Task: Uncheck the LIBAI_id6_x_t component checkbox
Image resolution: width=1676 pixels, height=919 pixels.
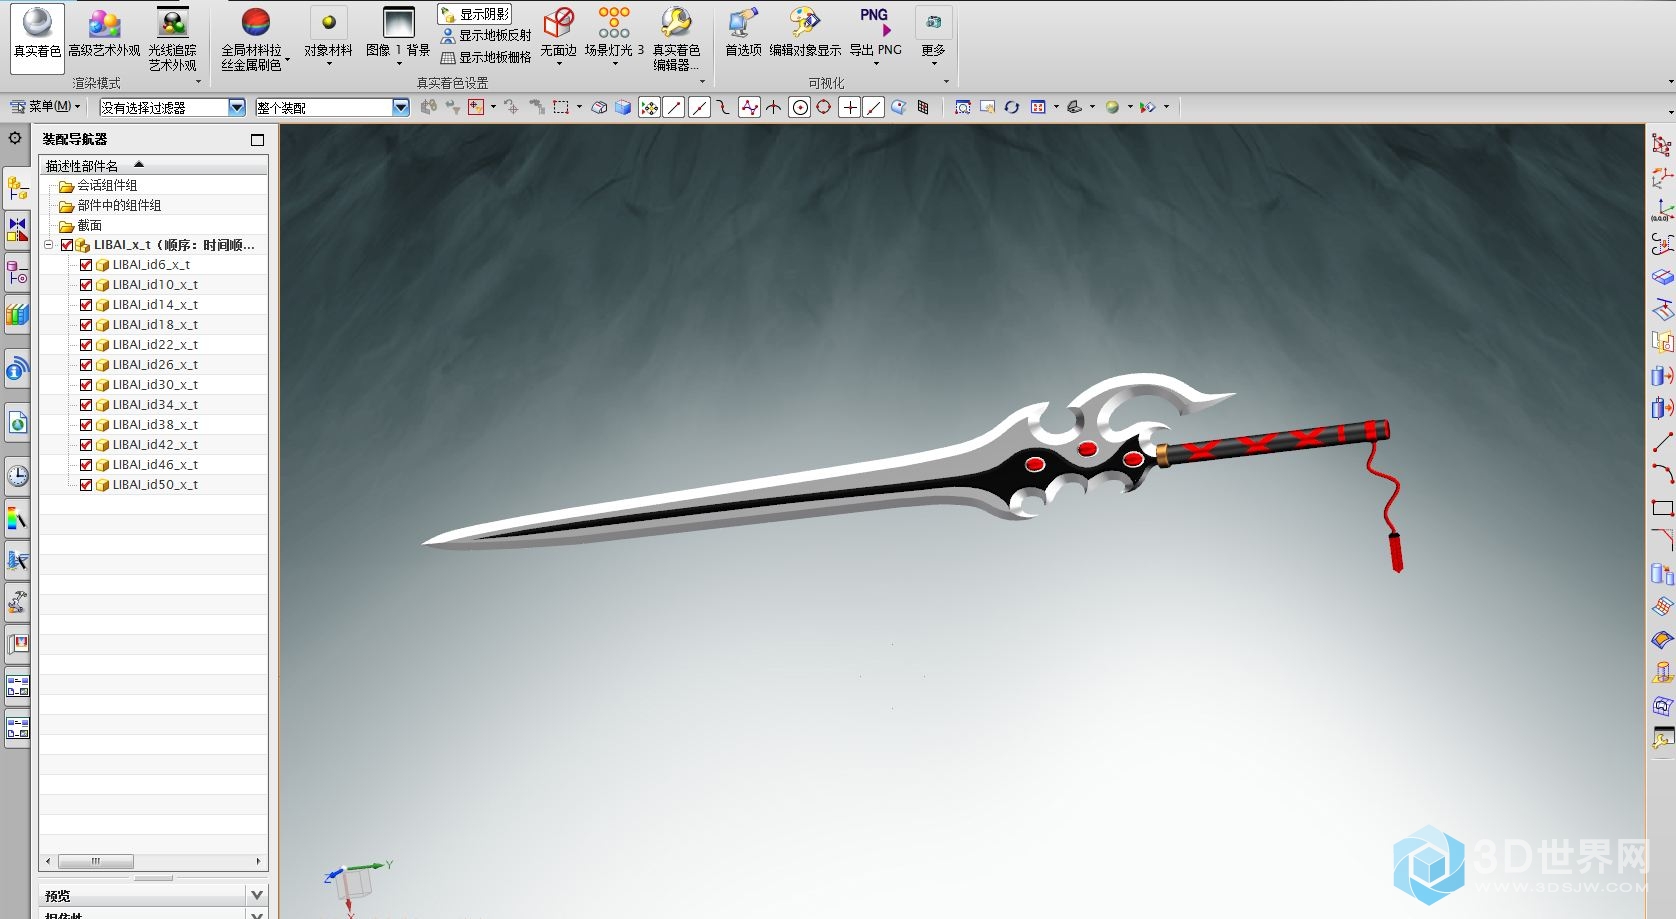Action: (x=86, y=265)
